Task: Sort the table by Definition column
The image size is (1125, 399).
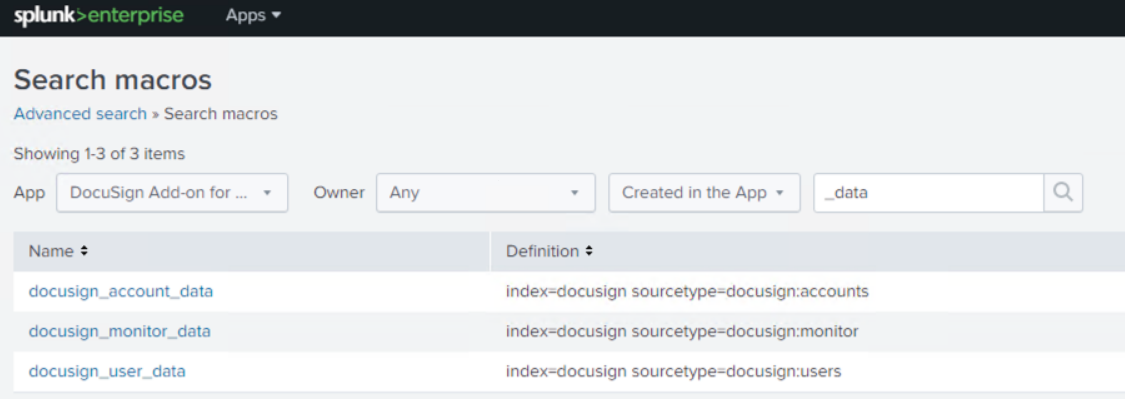Action: (550, 251)
